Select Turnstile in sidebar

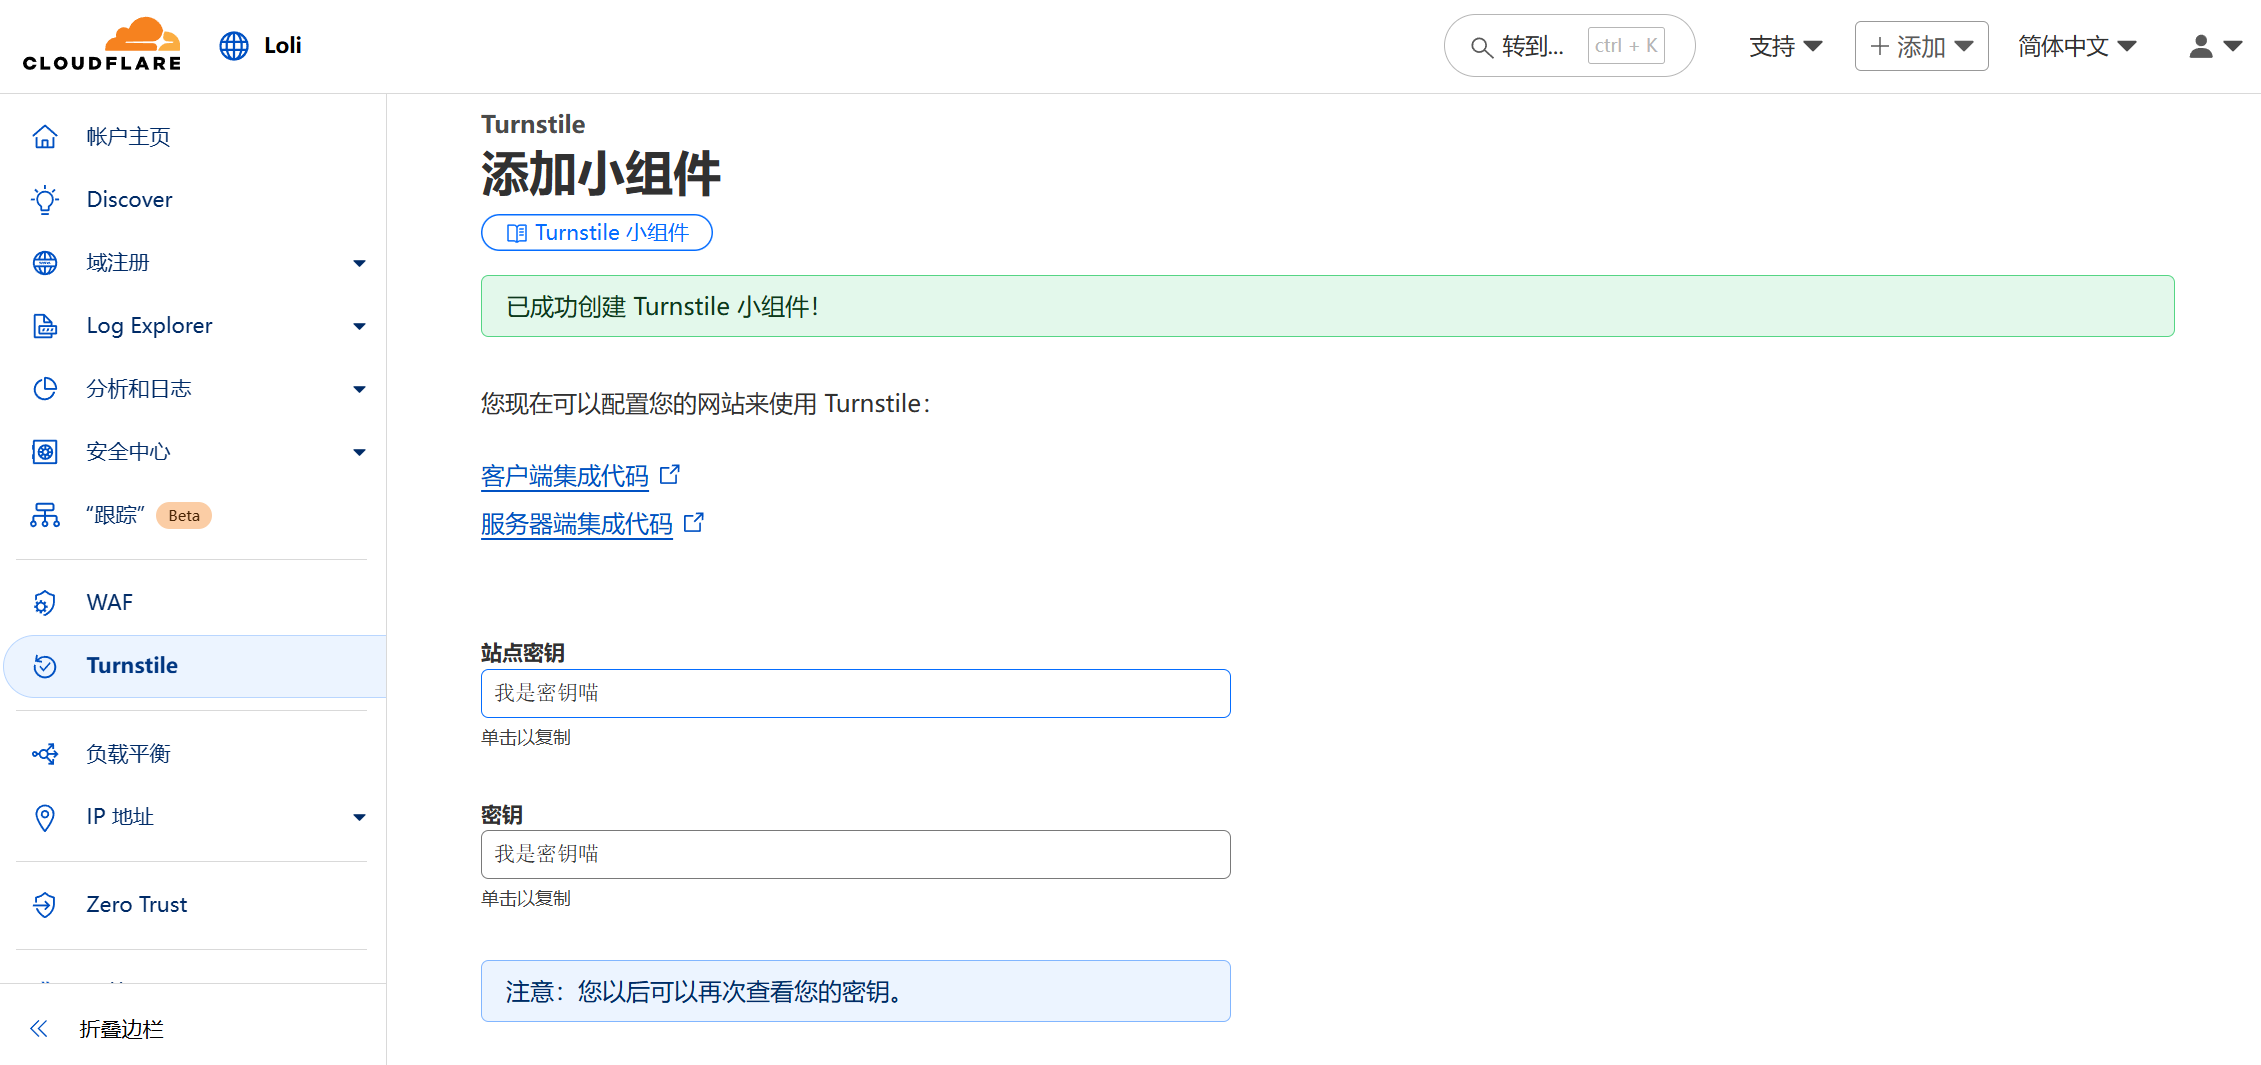195,666
